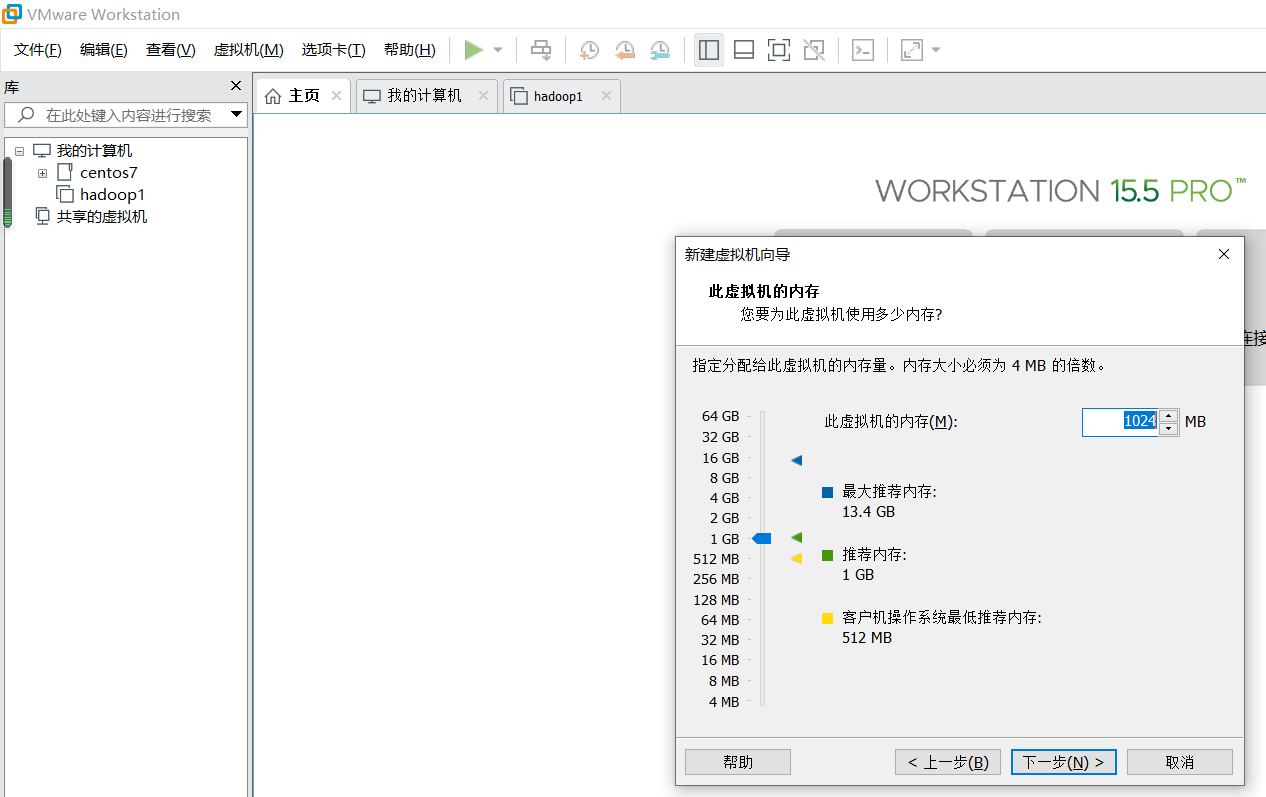Click the blue maximum recommended memory marker
This screenshot has width=1266, height=797.
pyautogui.click(x=797, y=461)
